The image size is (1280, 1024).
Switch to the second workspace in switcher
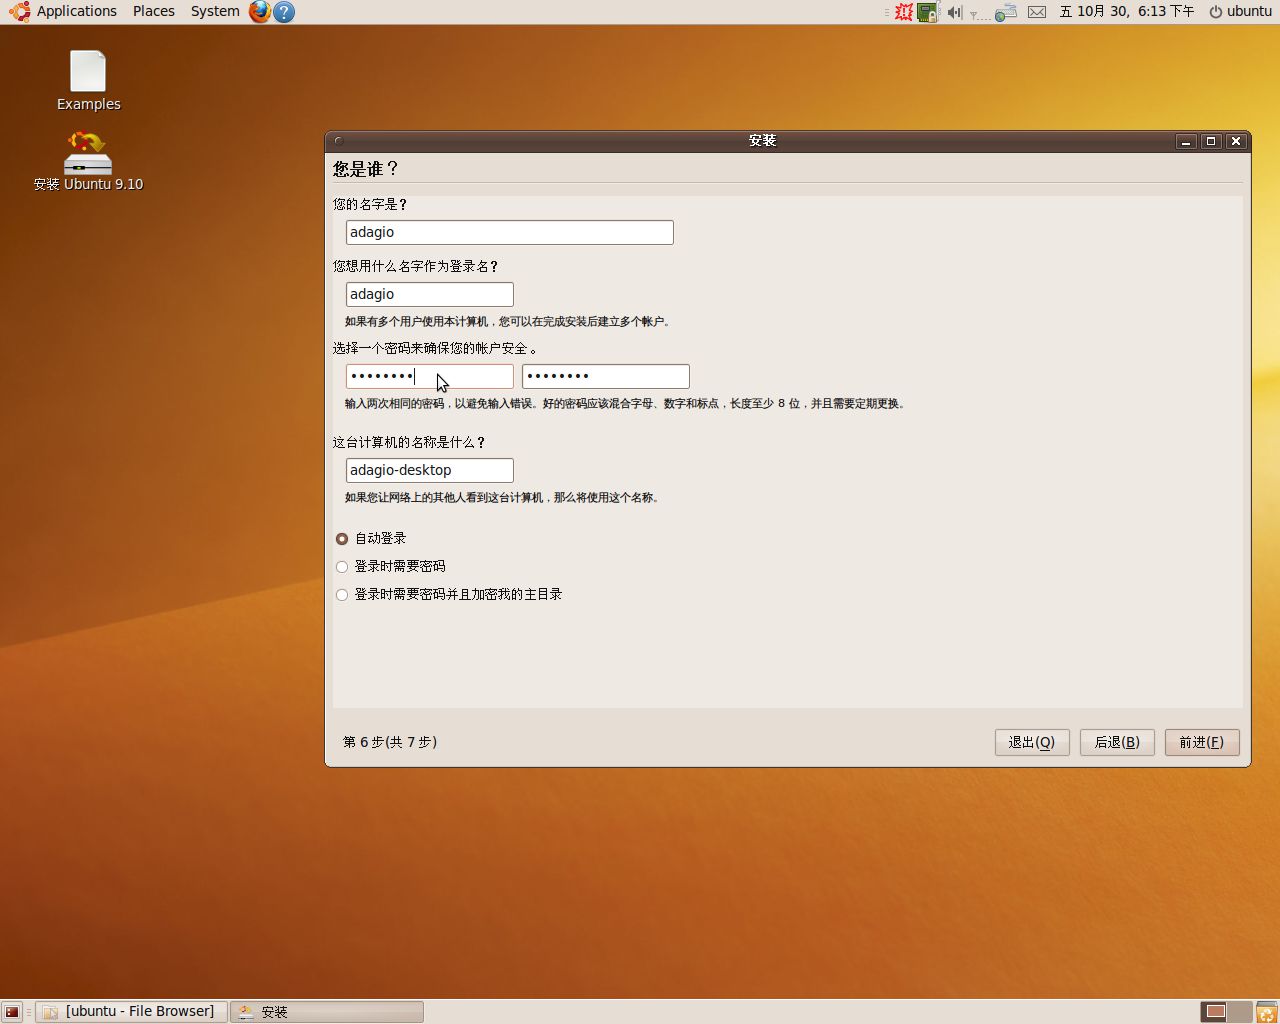point(1240,1011)
